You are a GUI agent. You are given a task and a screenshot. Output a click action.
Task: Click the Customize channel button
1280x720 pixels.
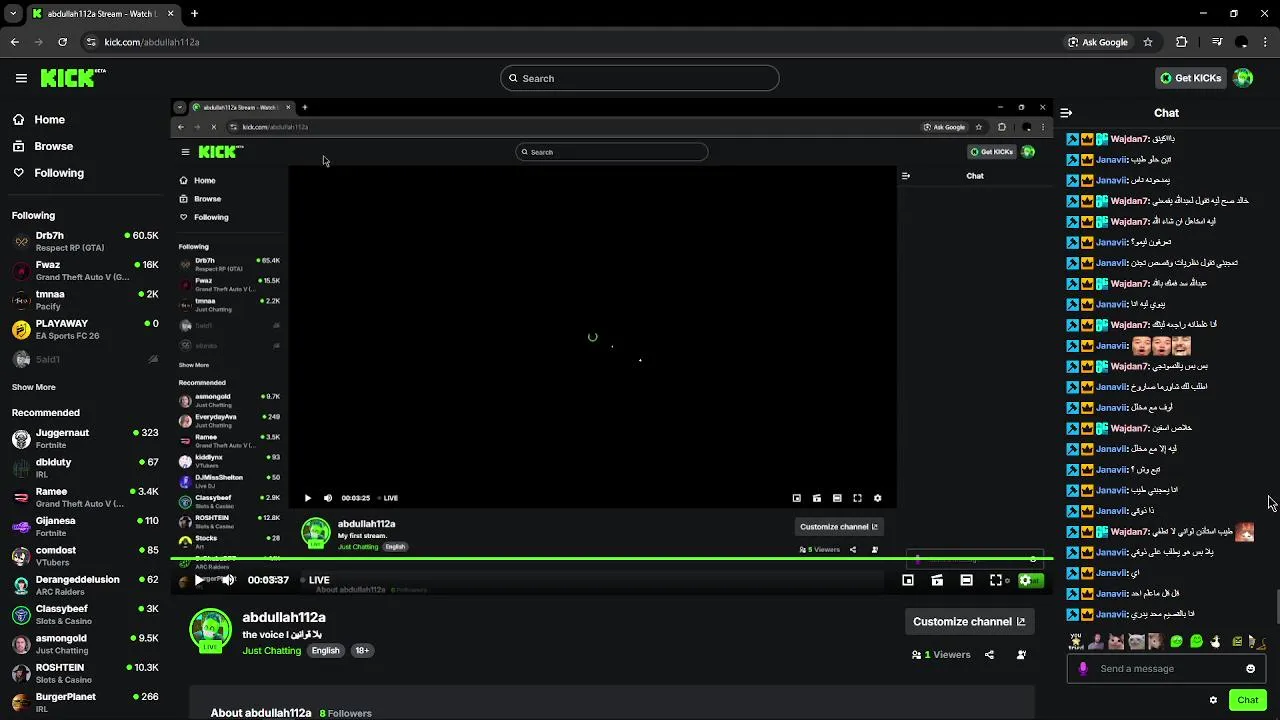(969, 621)
